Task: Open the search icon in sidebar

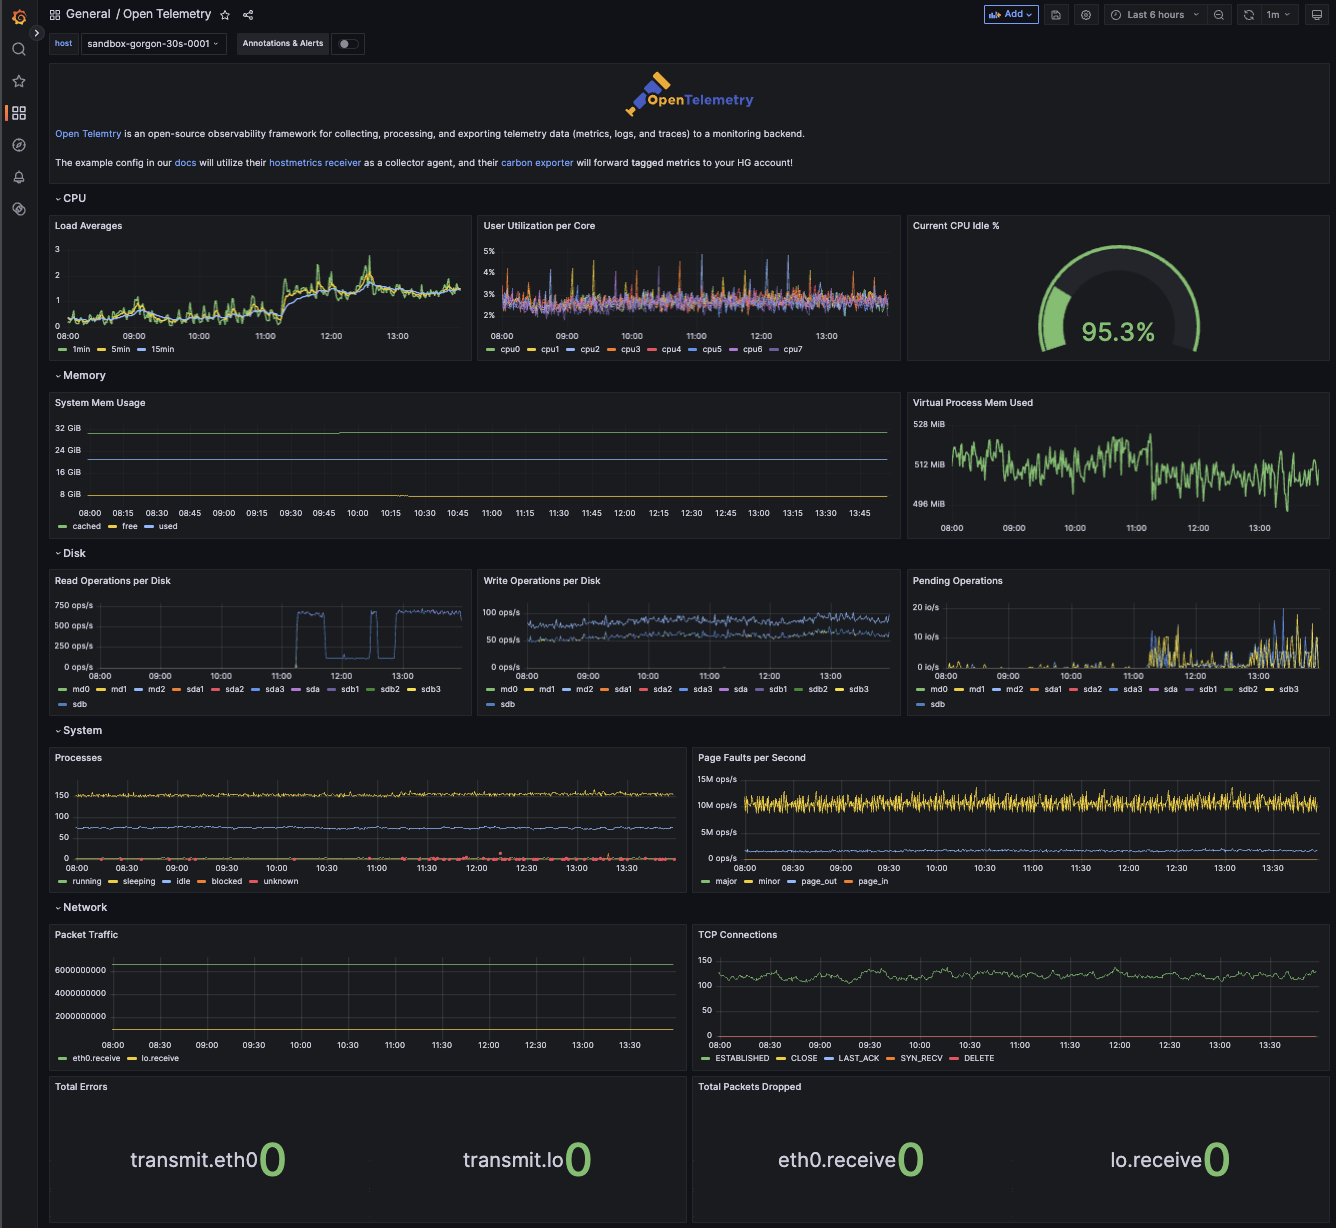Action: [x=18, y=49]
